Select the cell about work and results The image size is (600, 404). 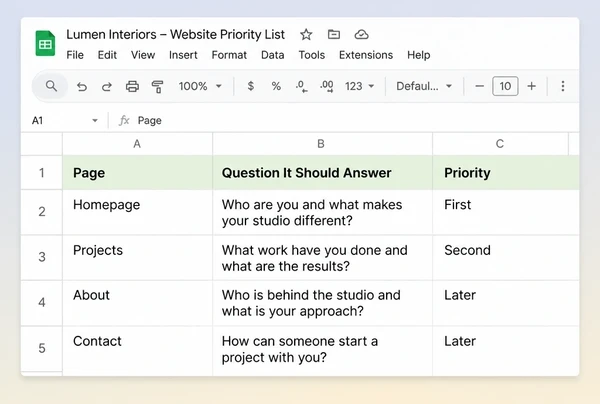point(322,257)
